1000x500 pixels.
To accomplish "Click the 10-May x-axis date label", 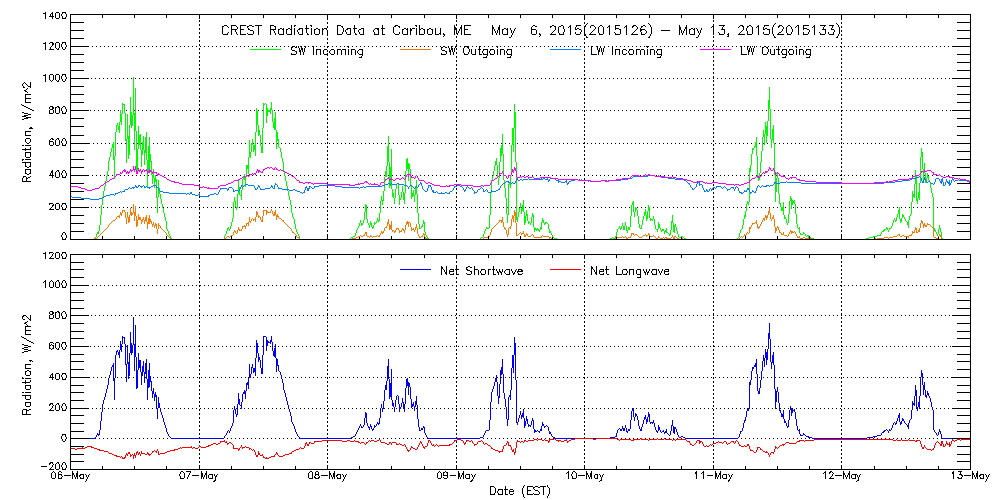I will click(584, 476).
